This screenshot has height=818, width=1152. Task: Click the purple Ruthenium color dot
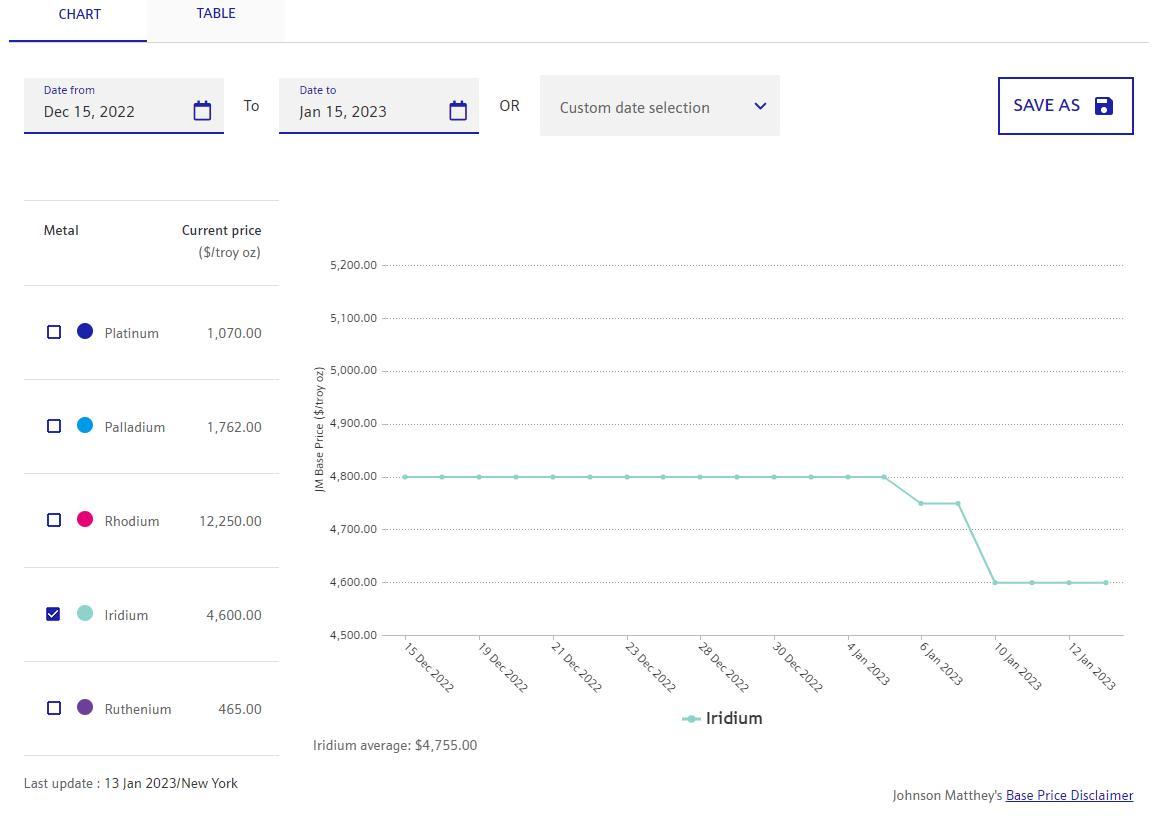tap(85, 707)
